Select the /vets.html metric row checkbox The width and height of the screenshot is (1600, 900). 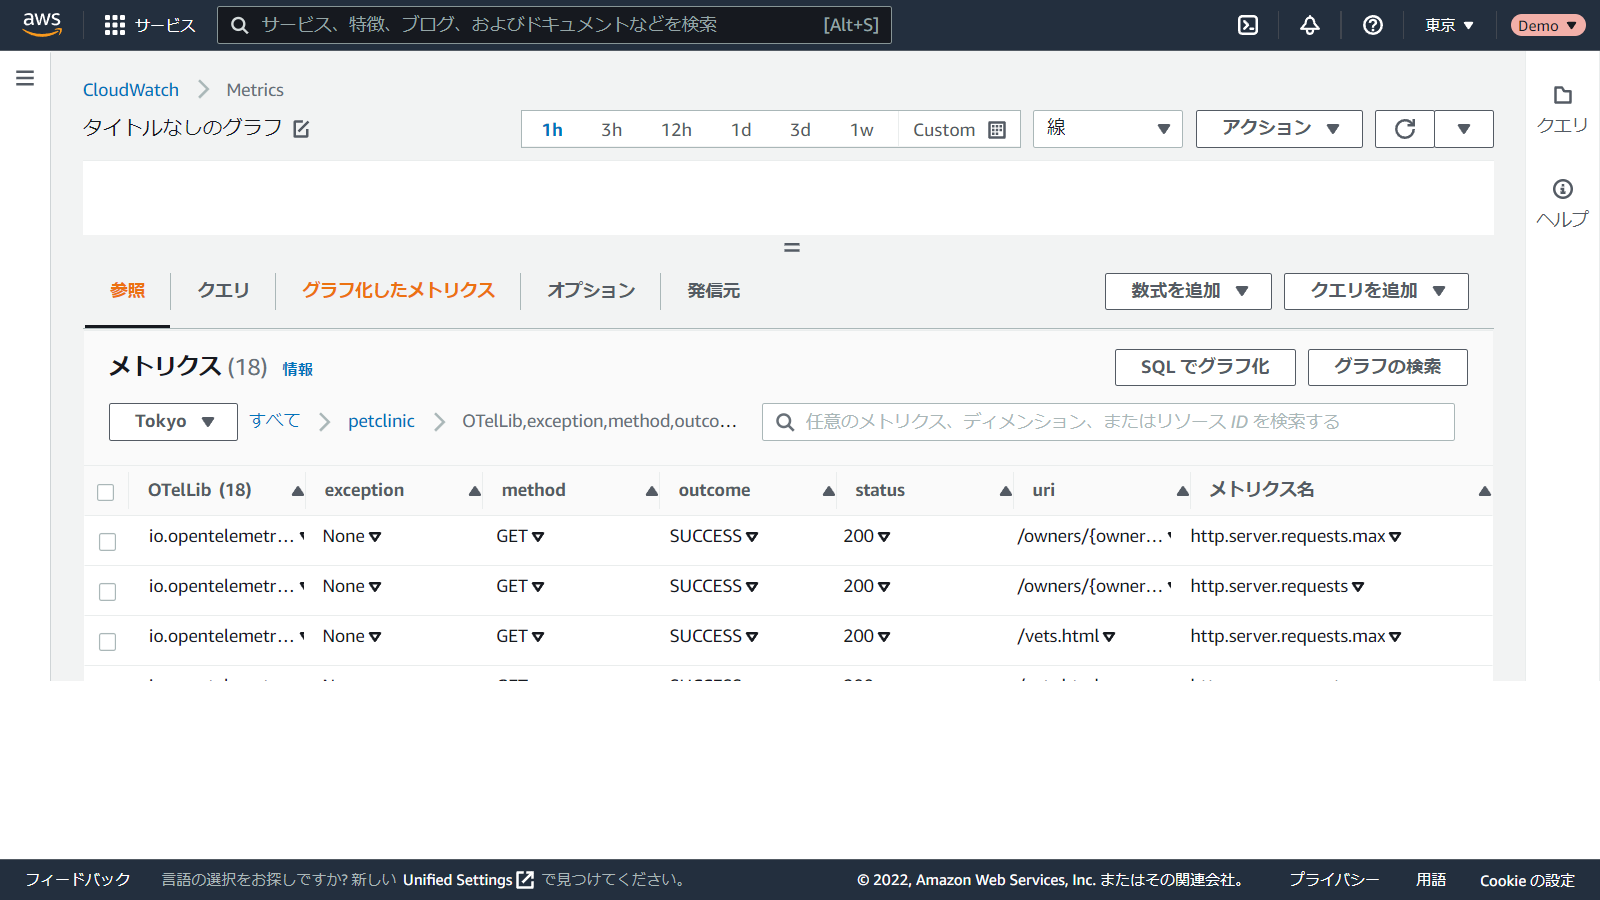(108, 642)
